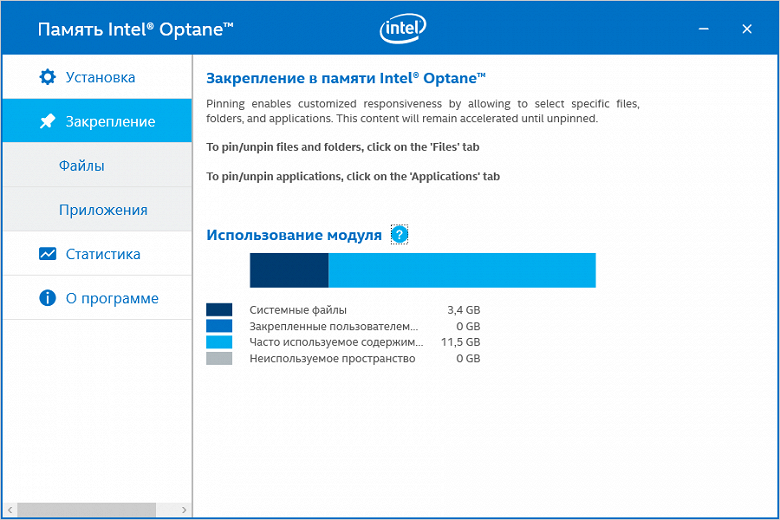Screen dimensions: 780x520
Task: Click the info icon beside О программе
Action: tap(47, 298)
